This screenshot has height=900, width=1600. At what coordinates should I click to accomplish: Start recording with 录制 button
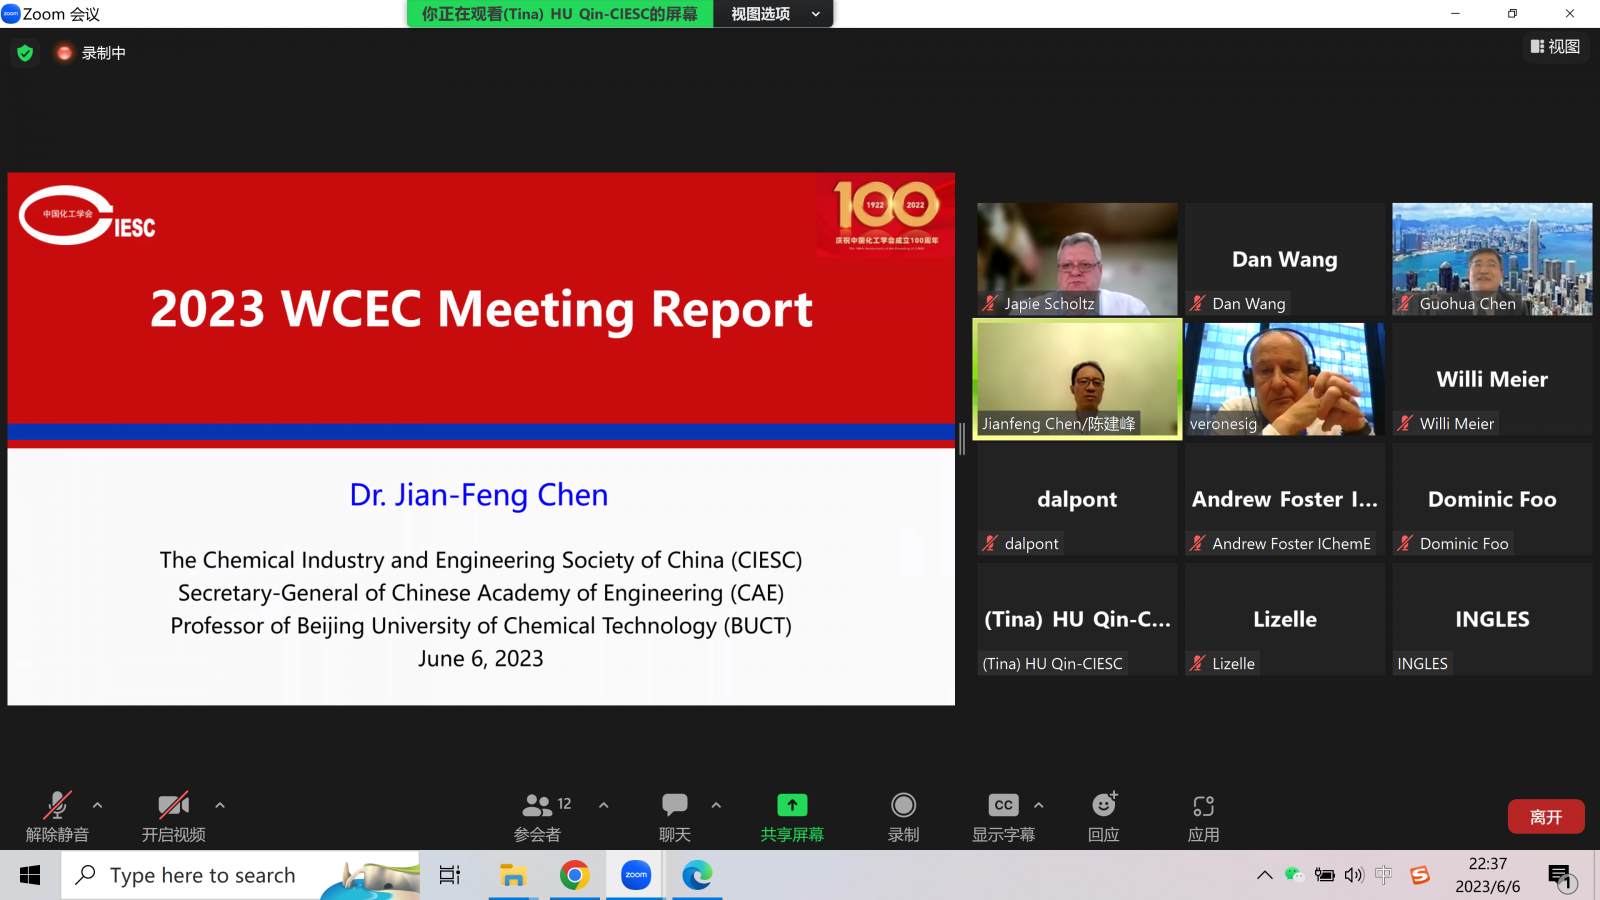[x=903, y=817]
